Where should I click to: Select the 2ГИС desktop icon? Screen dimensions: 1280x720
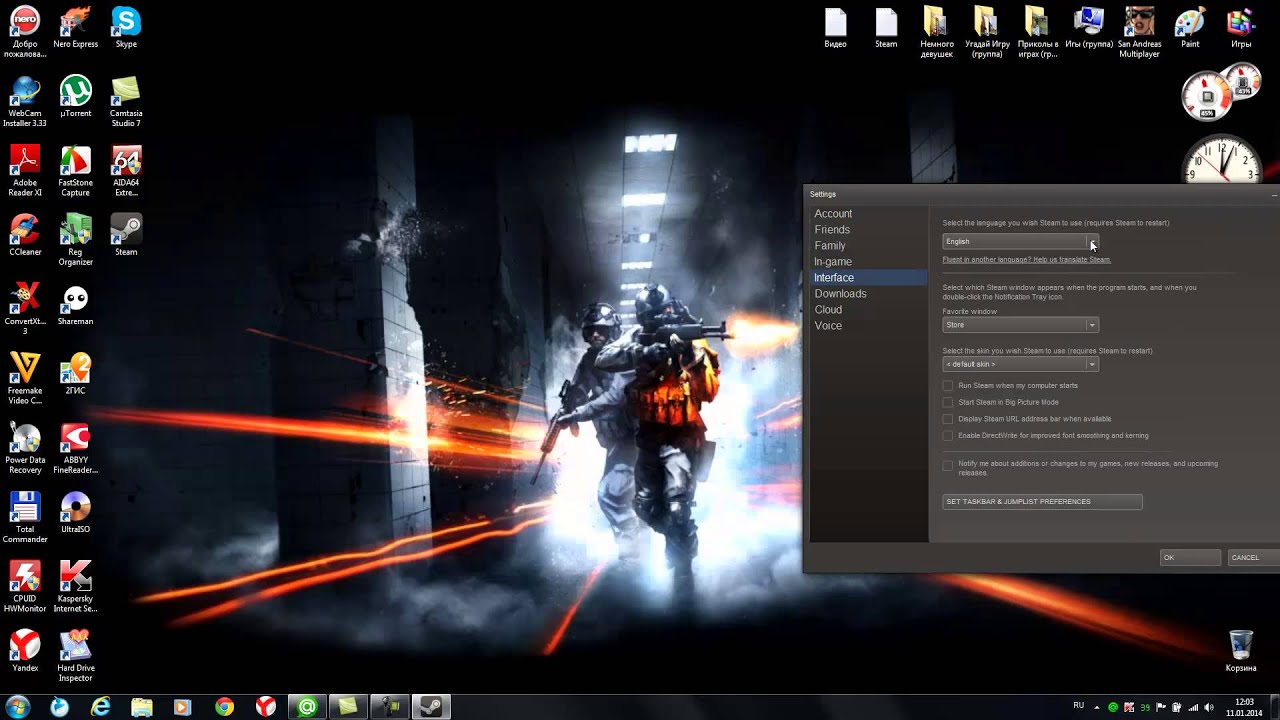coord(76,373)
